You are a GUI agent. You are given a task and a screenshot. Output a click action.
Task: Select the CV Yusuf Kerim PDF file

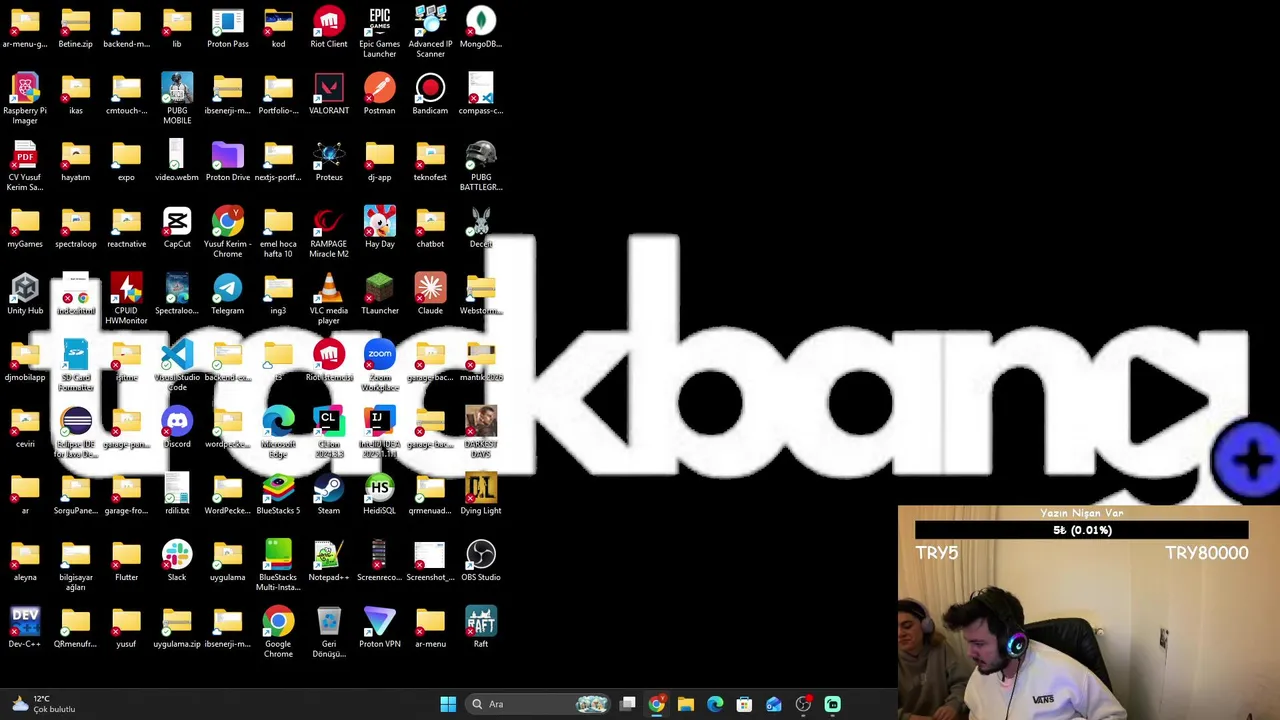click(x=25, y=166)
